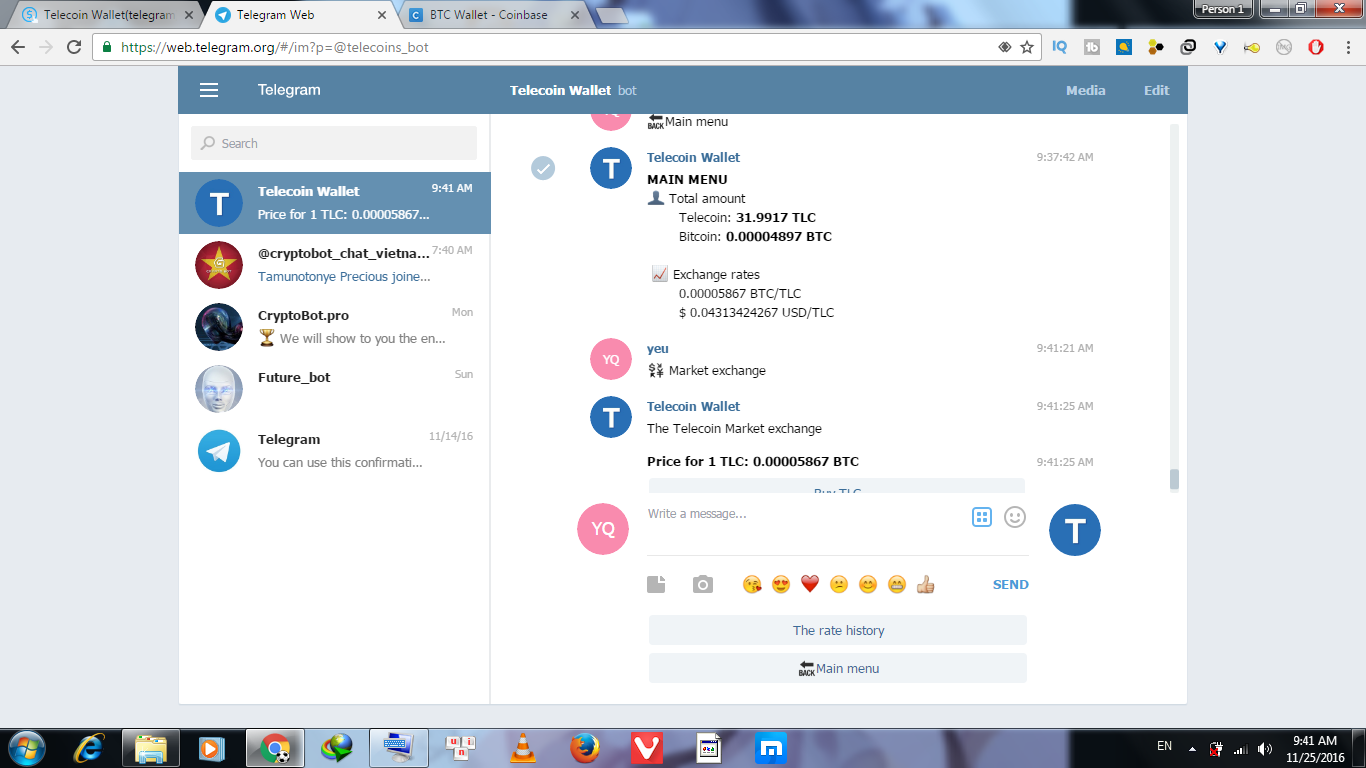Click the volume speaker tray icon
Screen dimensions: 1366x768
(x=1265, y=748)
